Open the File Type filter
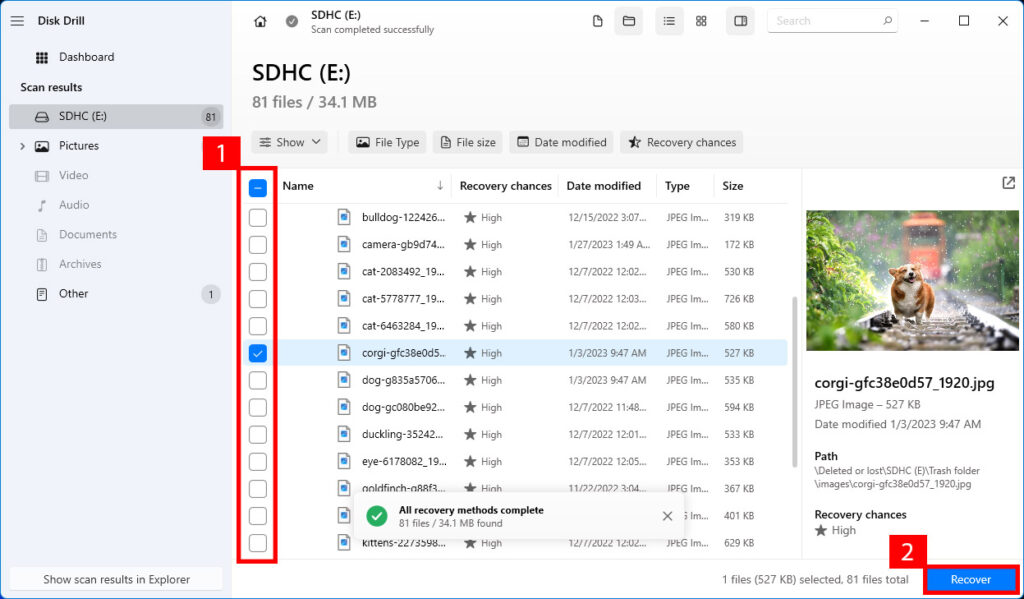The width and height of the screenshot is (1024, 599). click(387, 142)
